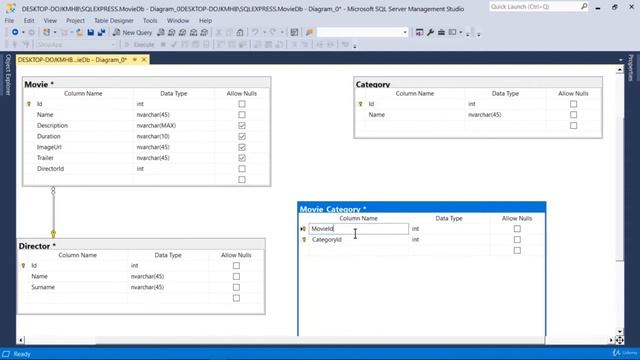The image size is (640, 360).
Task: Click the Find in Files icon
Action: point(309,32)
